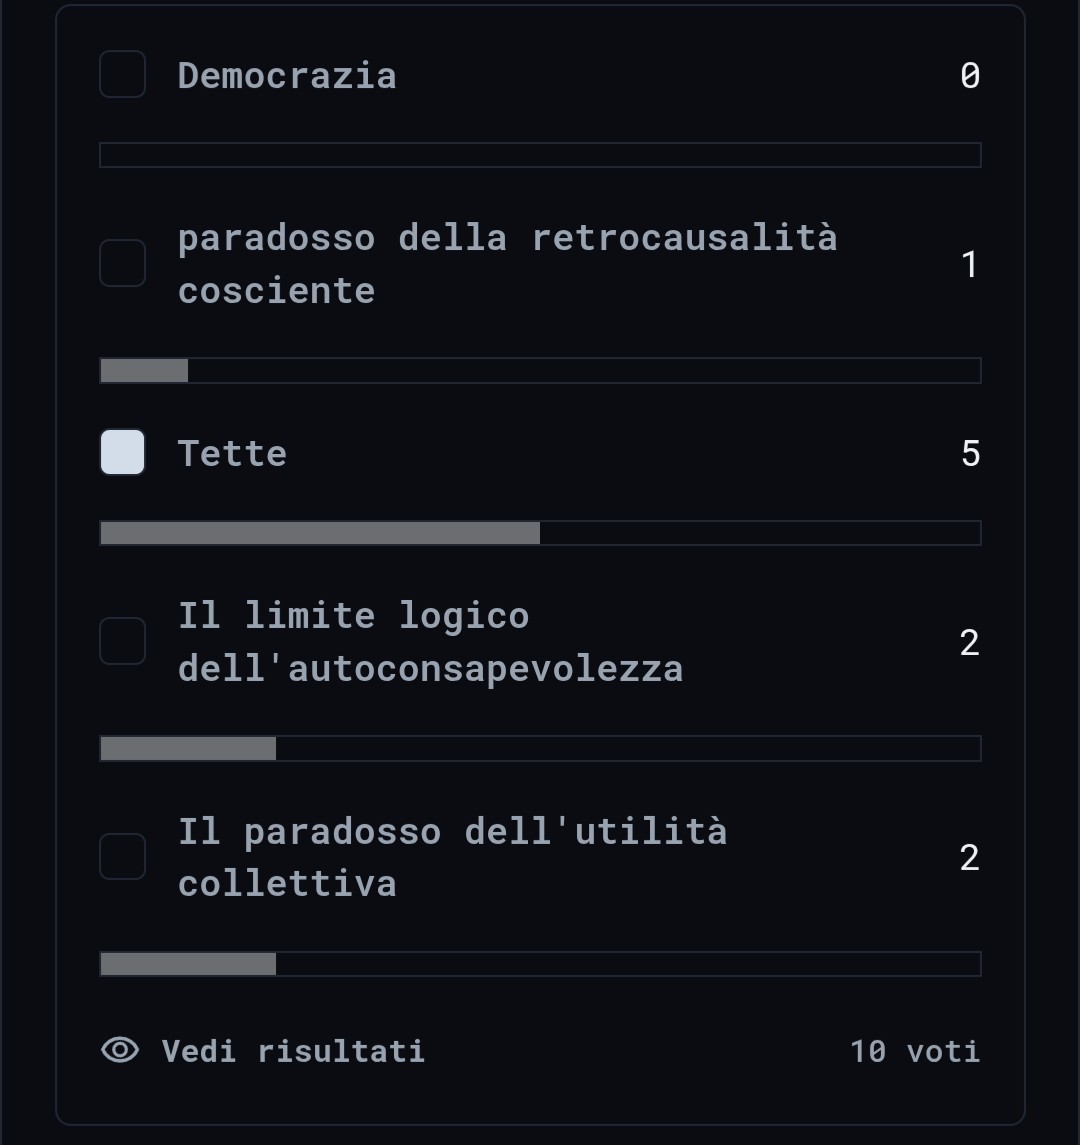The height and width of the screenshot is (1145, 1080).
Task: Click the 10 voti total count
Action: point(915,1051)
